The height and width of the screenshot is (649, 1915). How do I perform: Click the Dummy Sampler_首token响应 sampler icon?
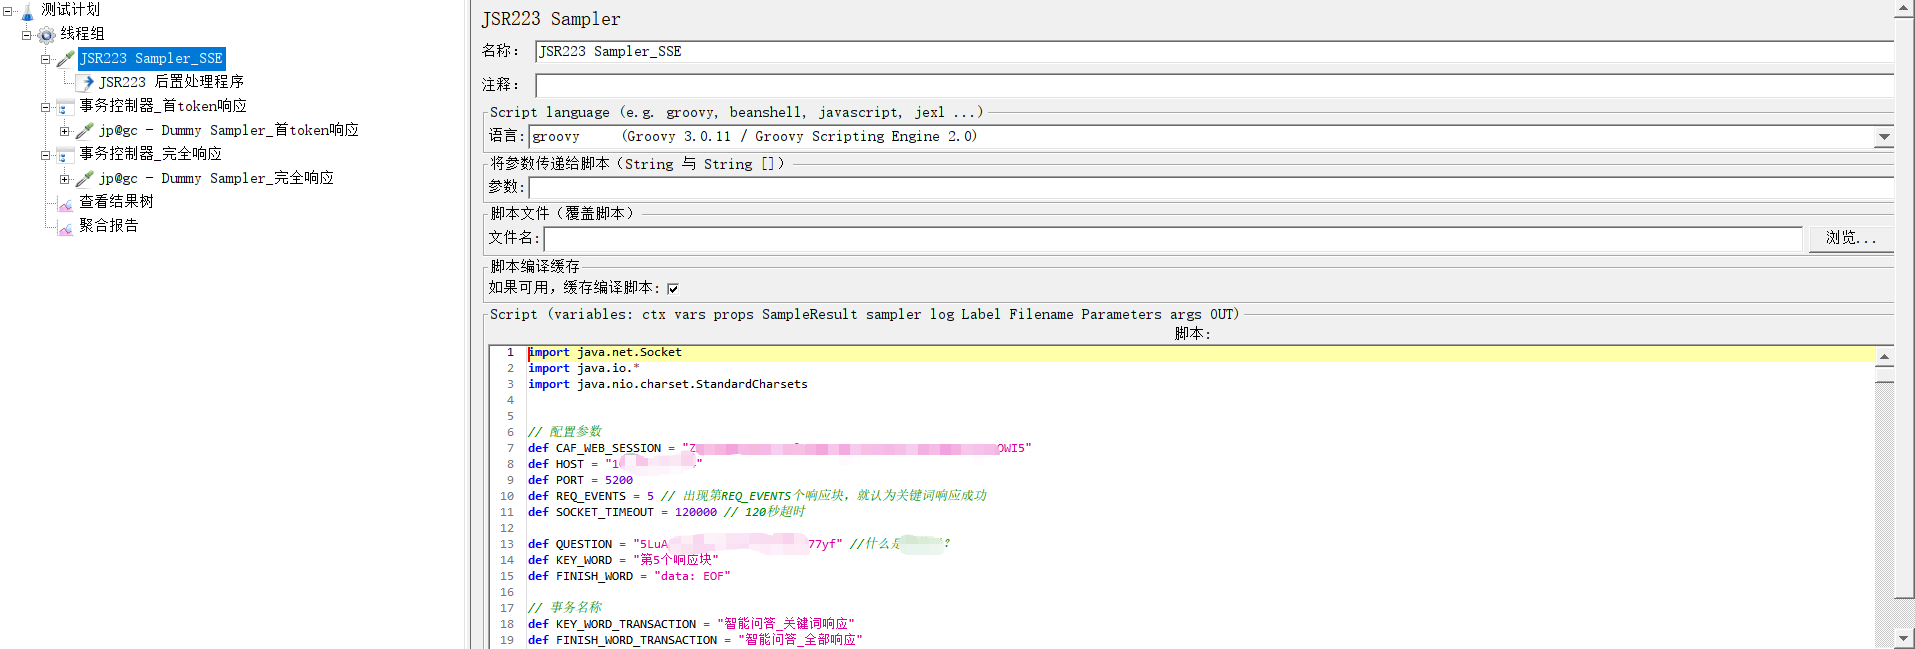[x=86, y=131]
